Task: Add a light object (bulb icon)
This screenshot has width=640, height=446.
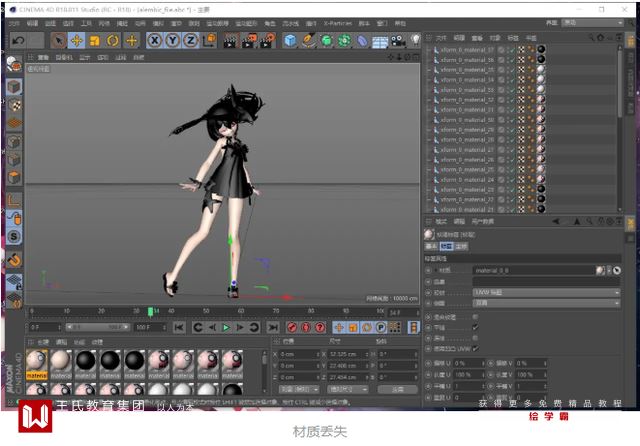Action: [x=415, y=40]
